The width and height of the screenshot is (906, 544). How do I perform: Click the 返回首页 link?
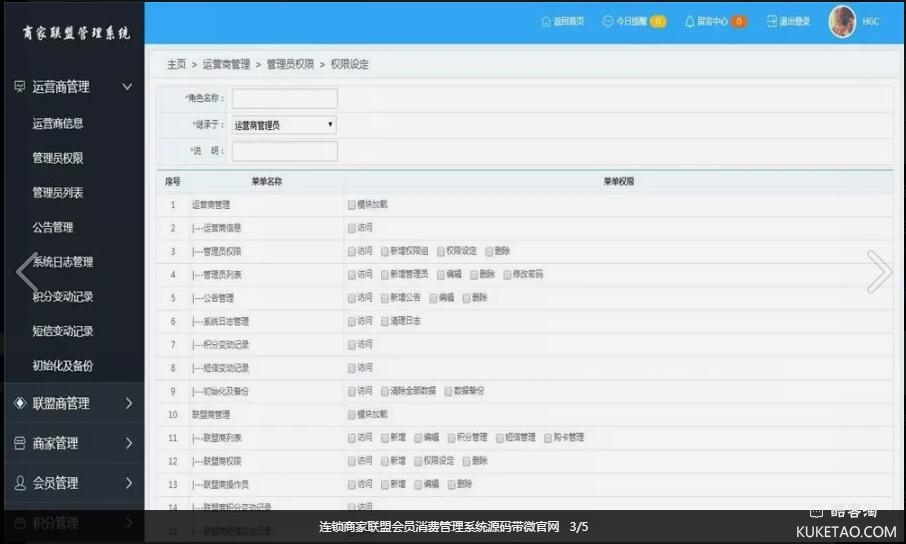tap(569, 21)
